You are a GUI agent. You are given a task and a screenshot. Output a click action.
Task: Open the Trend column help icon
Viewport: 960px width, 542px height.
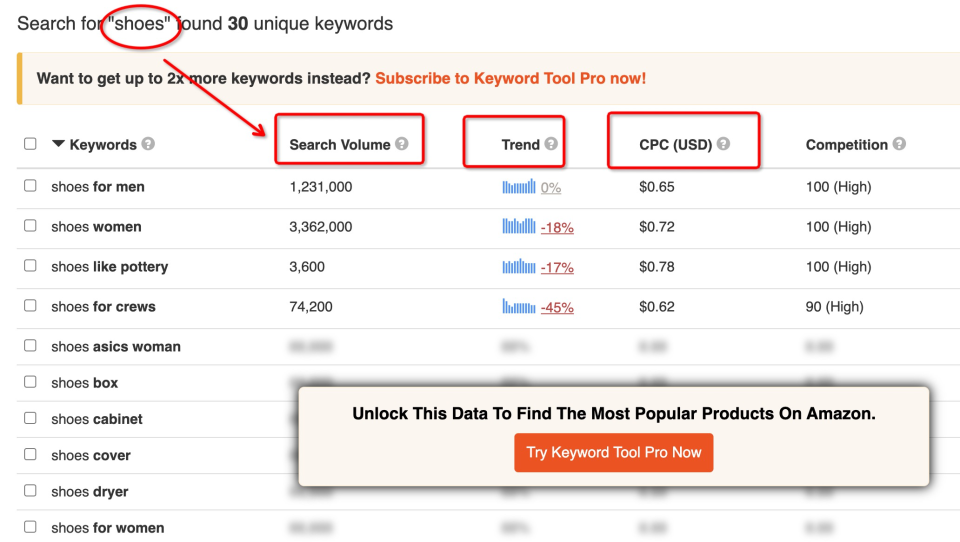point(551,144)
